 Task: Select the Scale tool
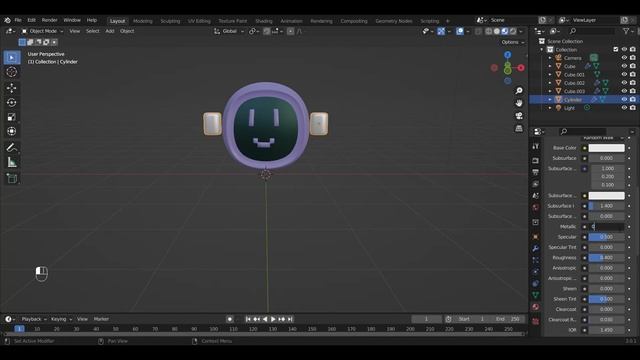[12, 117]
